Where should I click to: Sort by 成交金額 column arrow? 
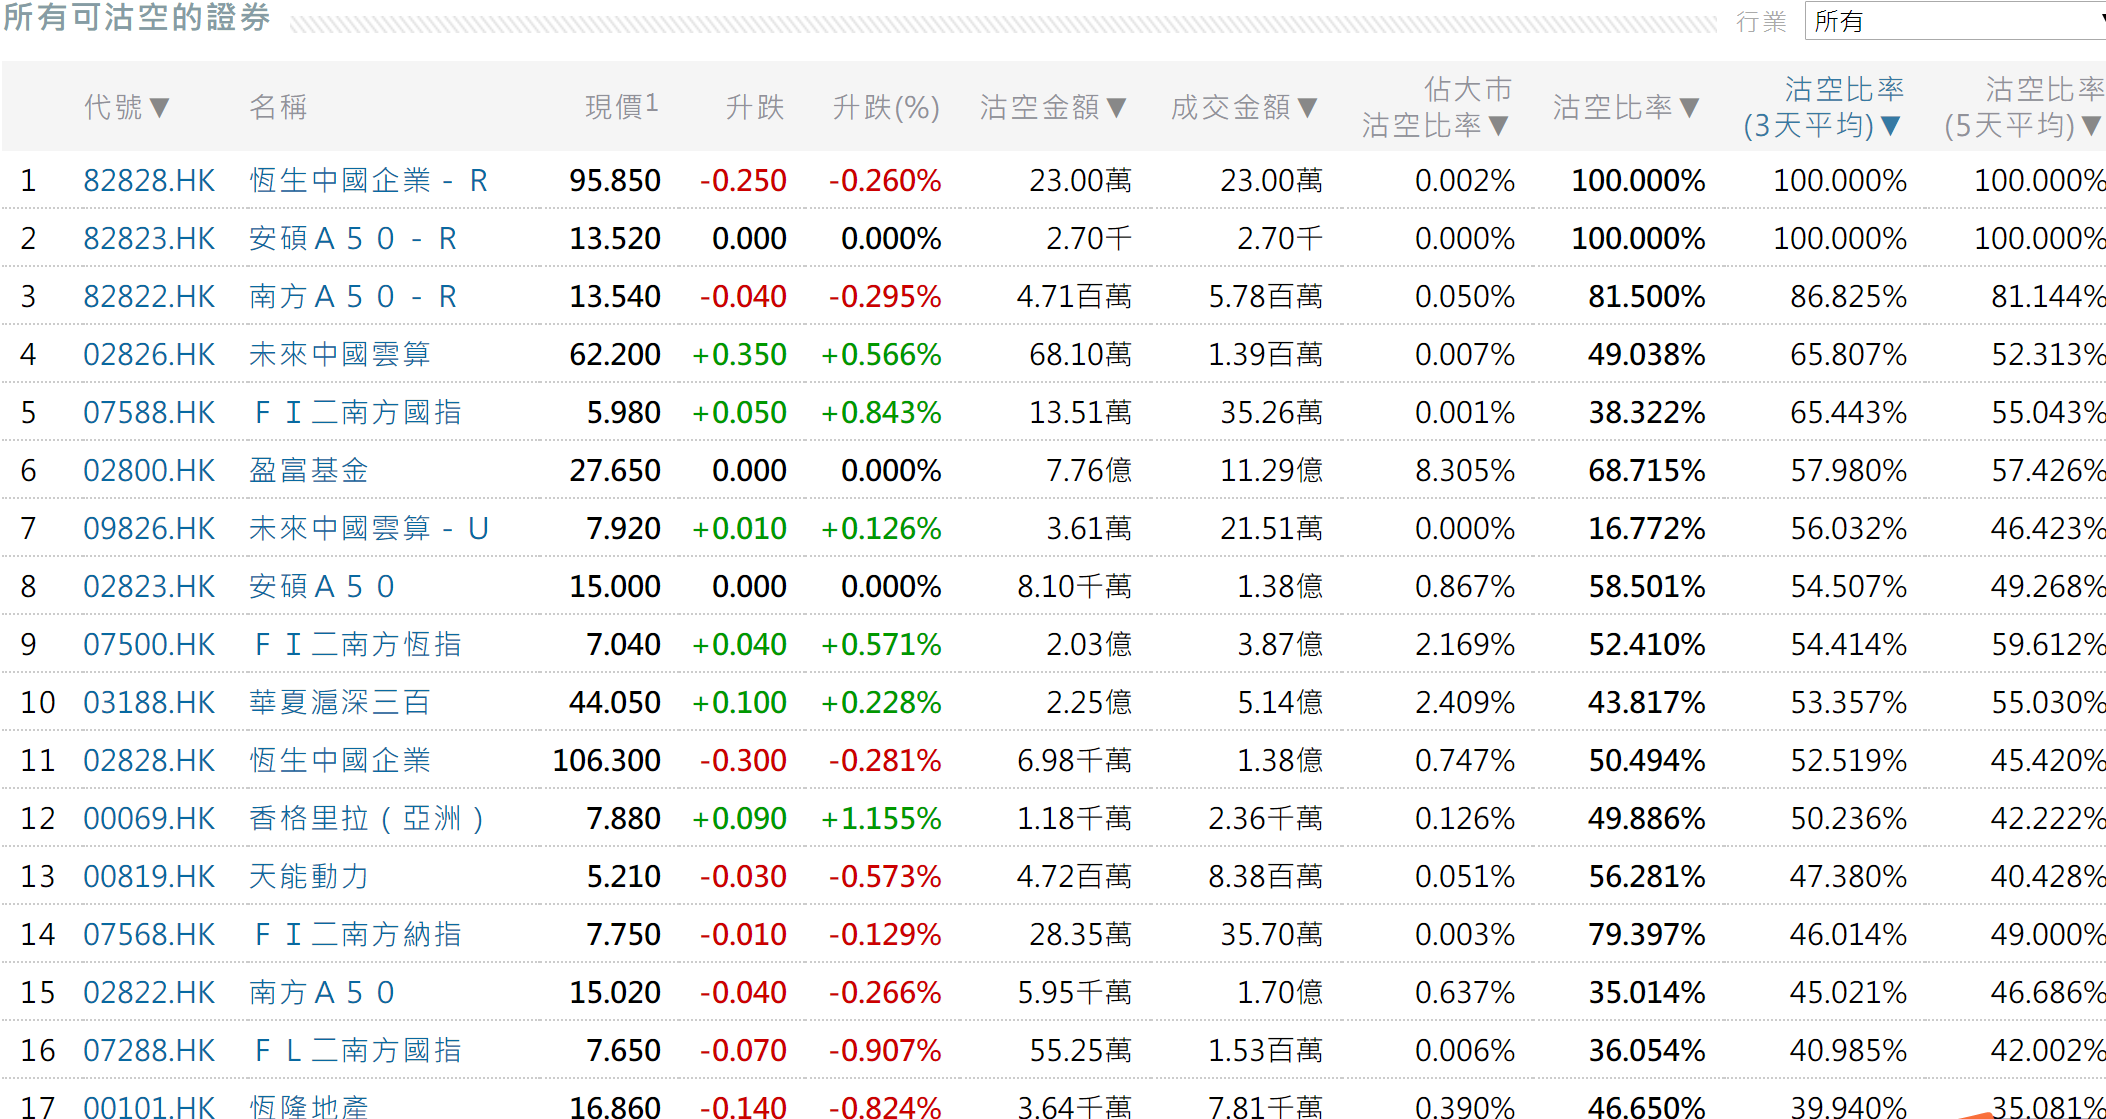coord(1307,107)
